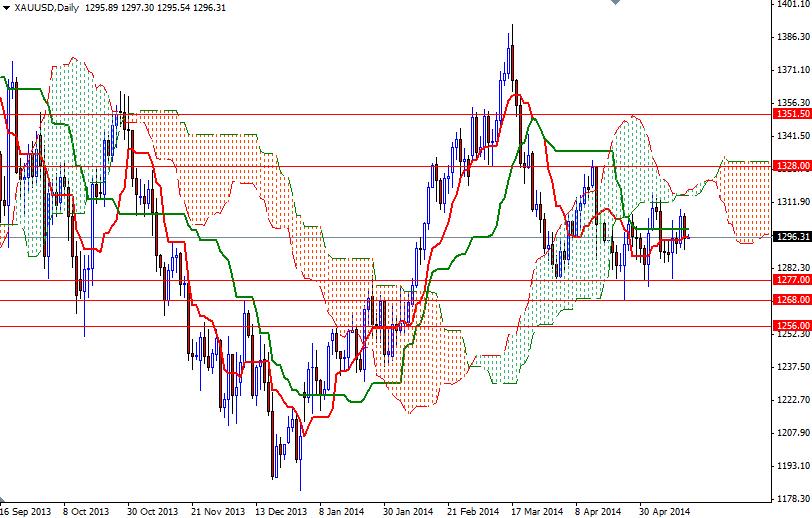Viewport: 812px width, 518px height.
Task: Click the 30 Oct 2013 date label
Action: [x=152, y=511]
